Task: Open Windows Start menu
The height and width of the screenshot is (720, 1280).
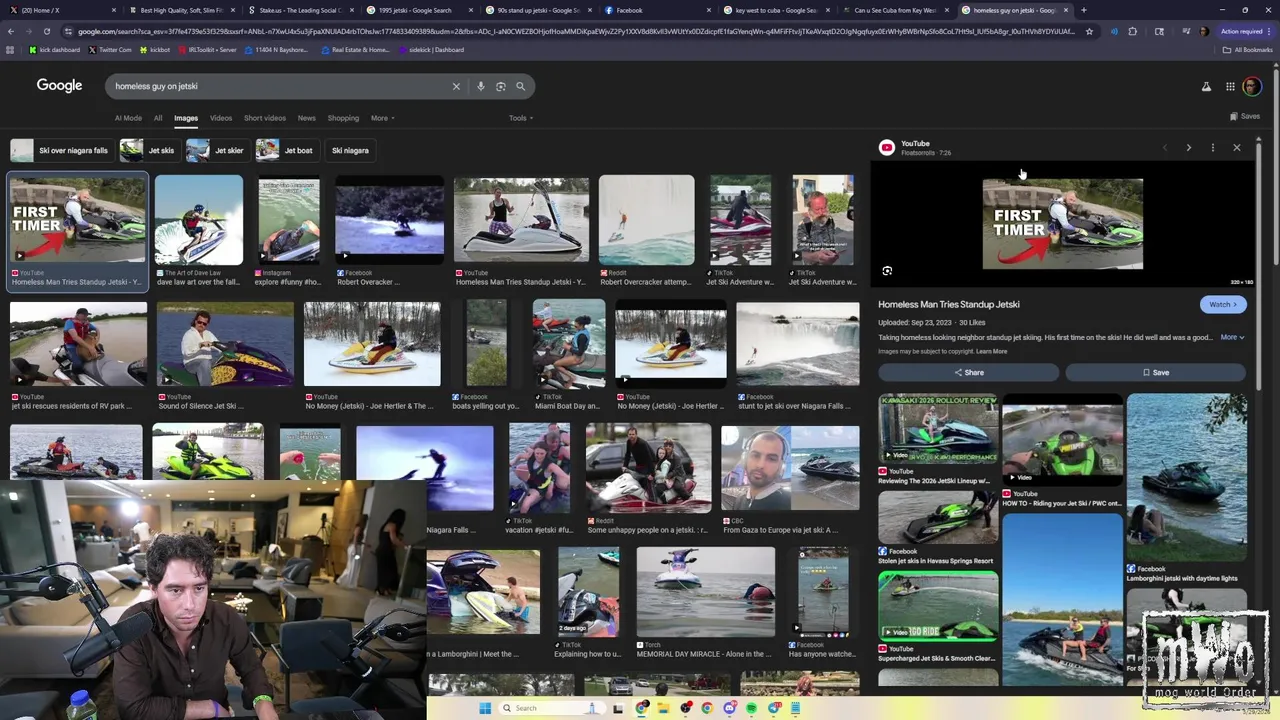Action: [485, 708]
